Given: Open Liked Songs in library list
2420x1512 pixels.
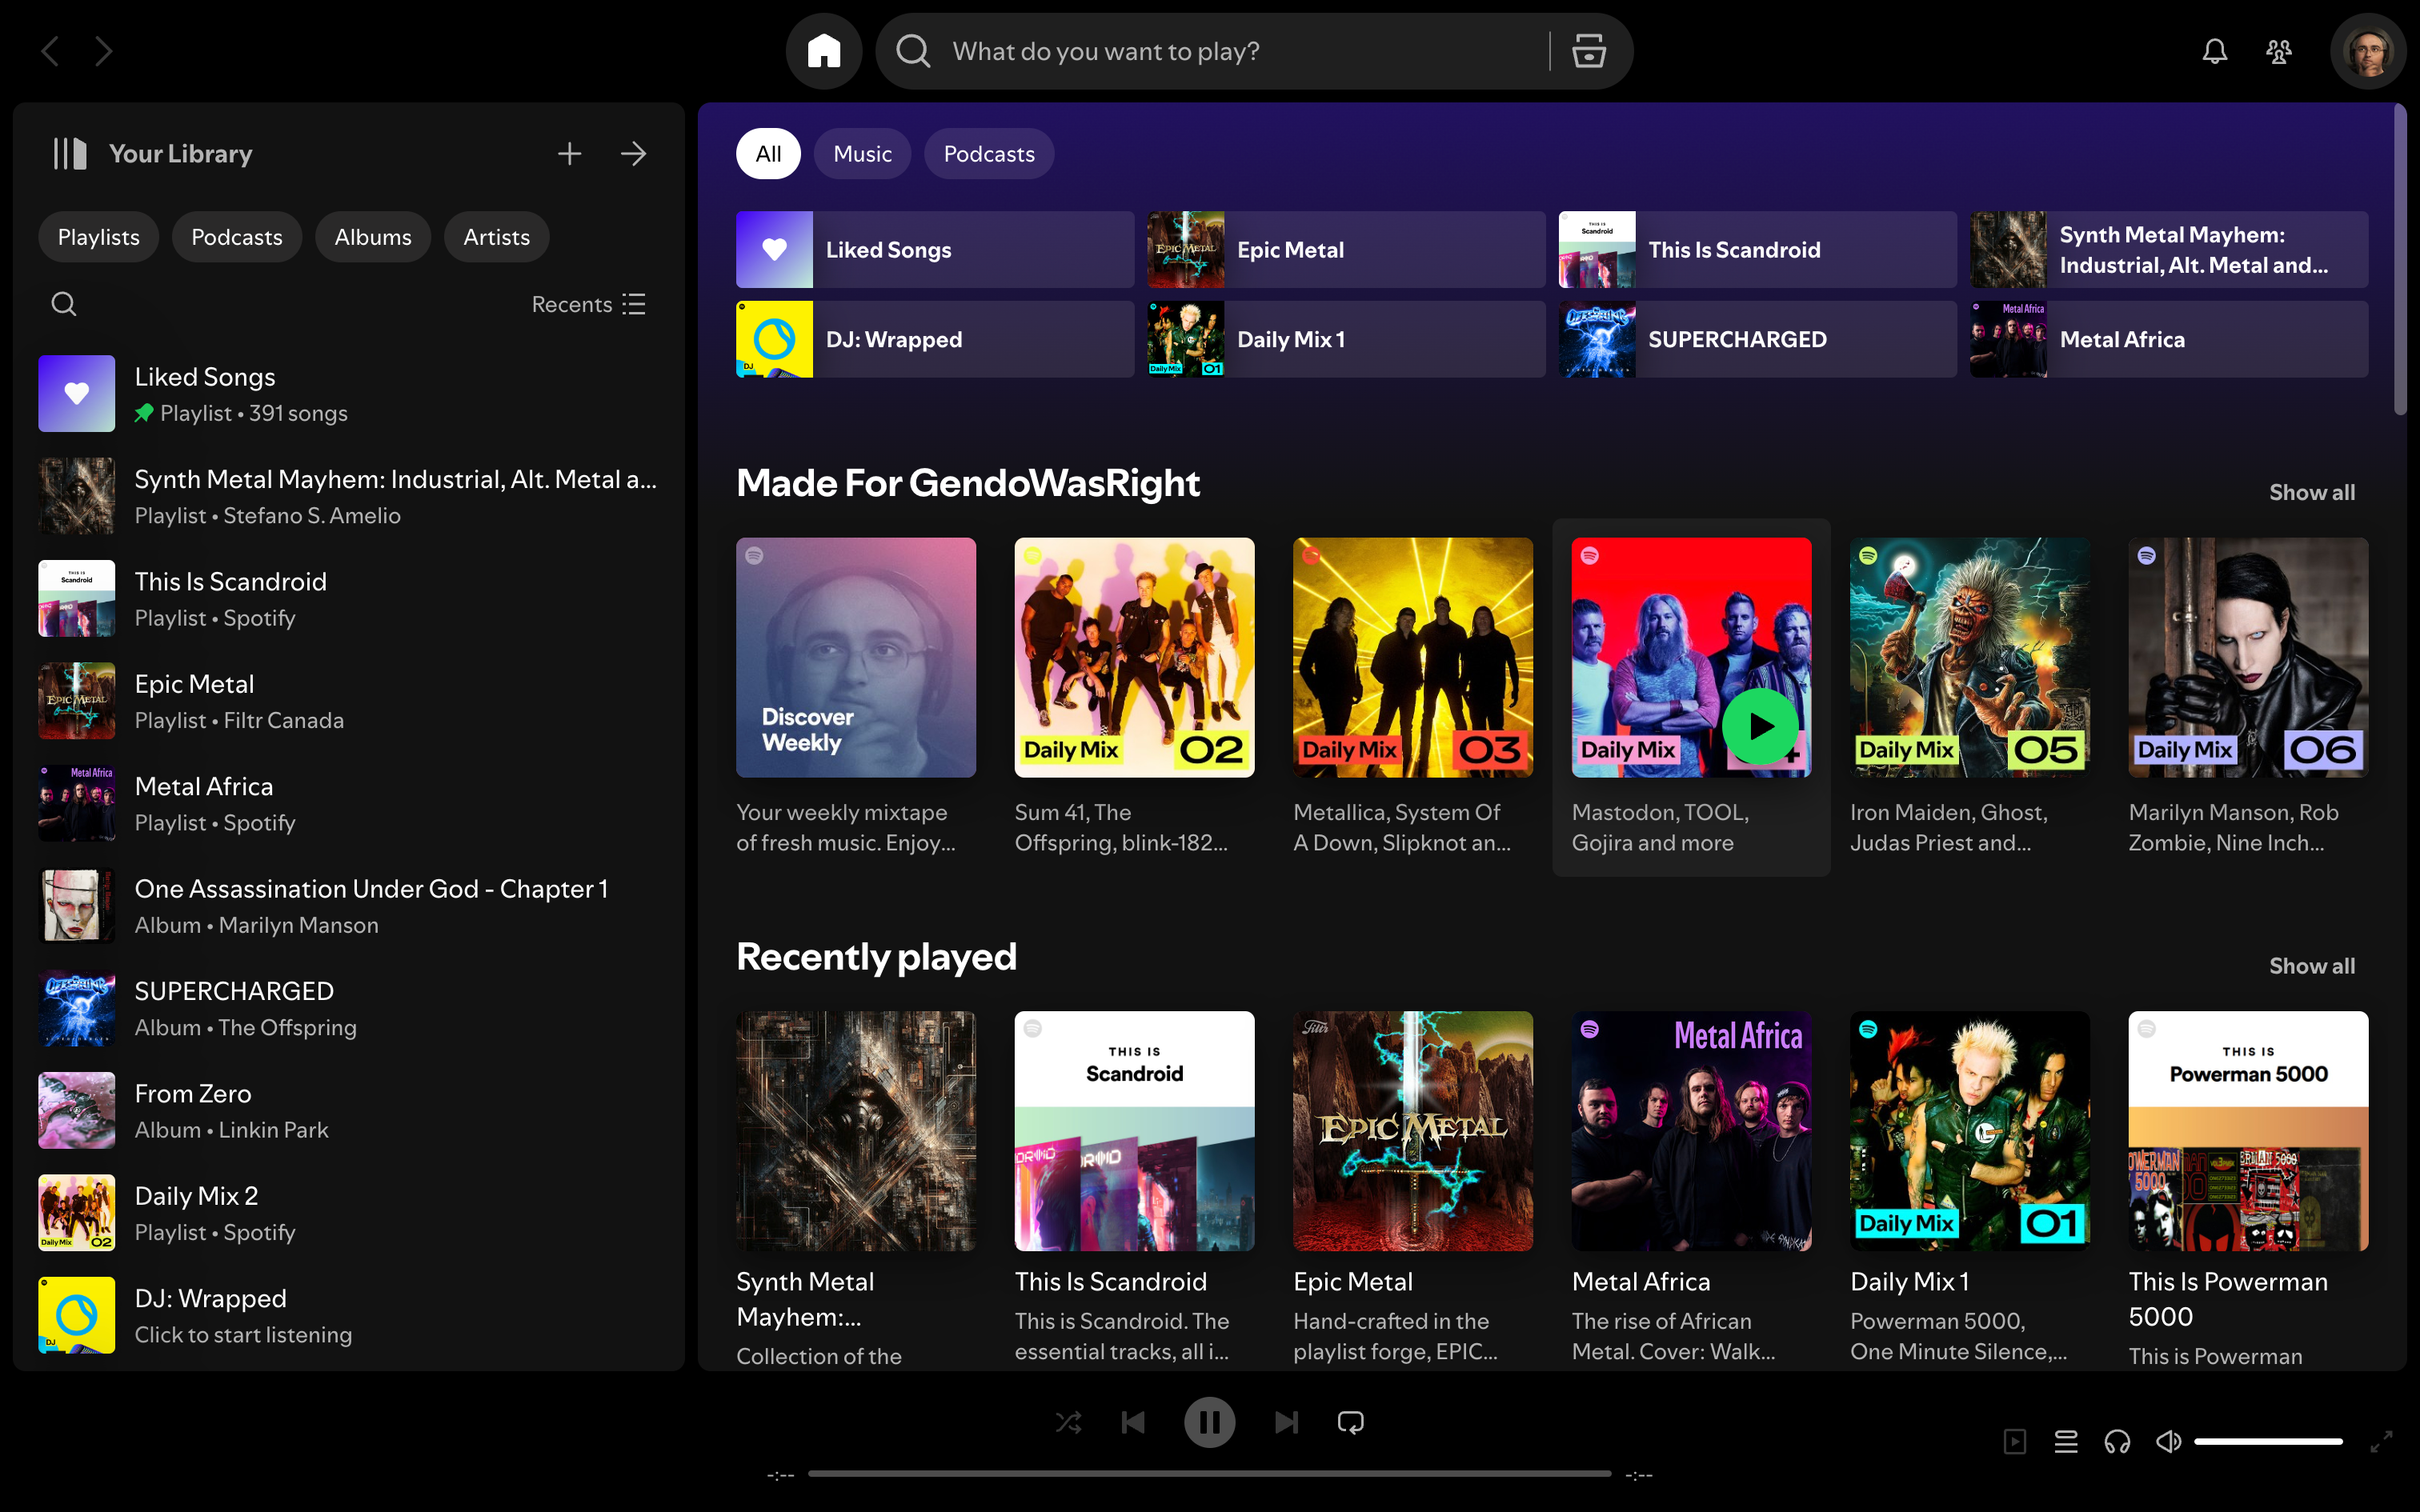Looking at the screenshot, I should pos(348,394).
